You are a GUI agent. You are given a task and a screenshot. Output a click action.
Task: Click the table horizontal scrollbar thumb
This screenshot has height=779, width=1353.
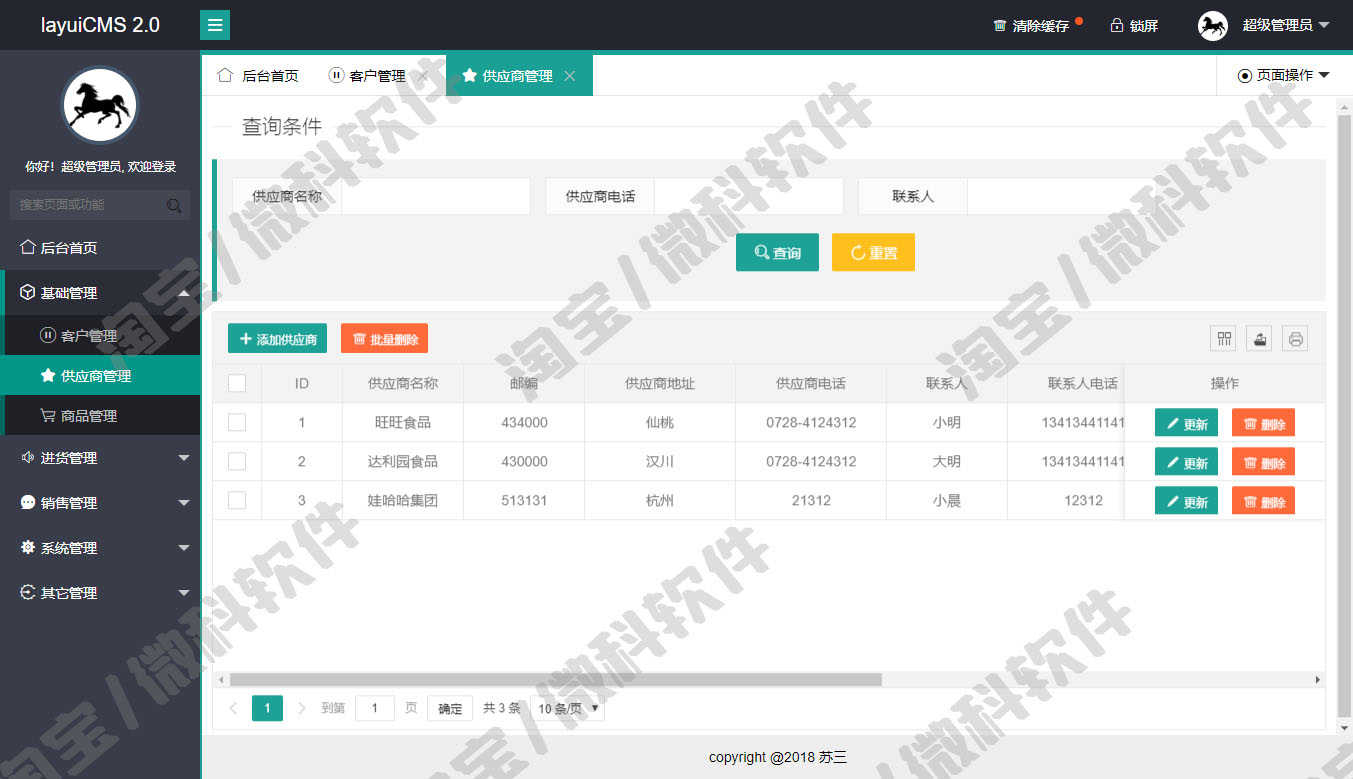coord(555,680)
